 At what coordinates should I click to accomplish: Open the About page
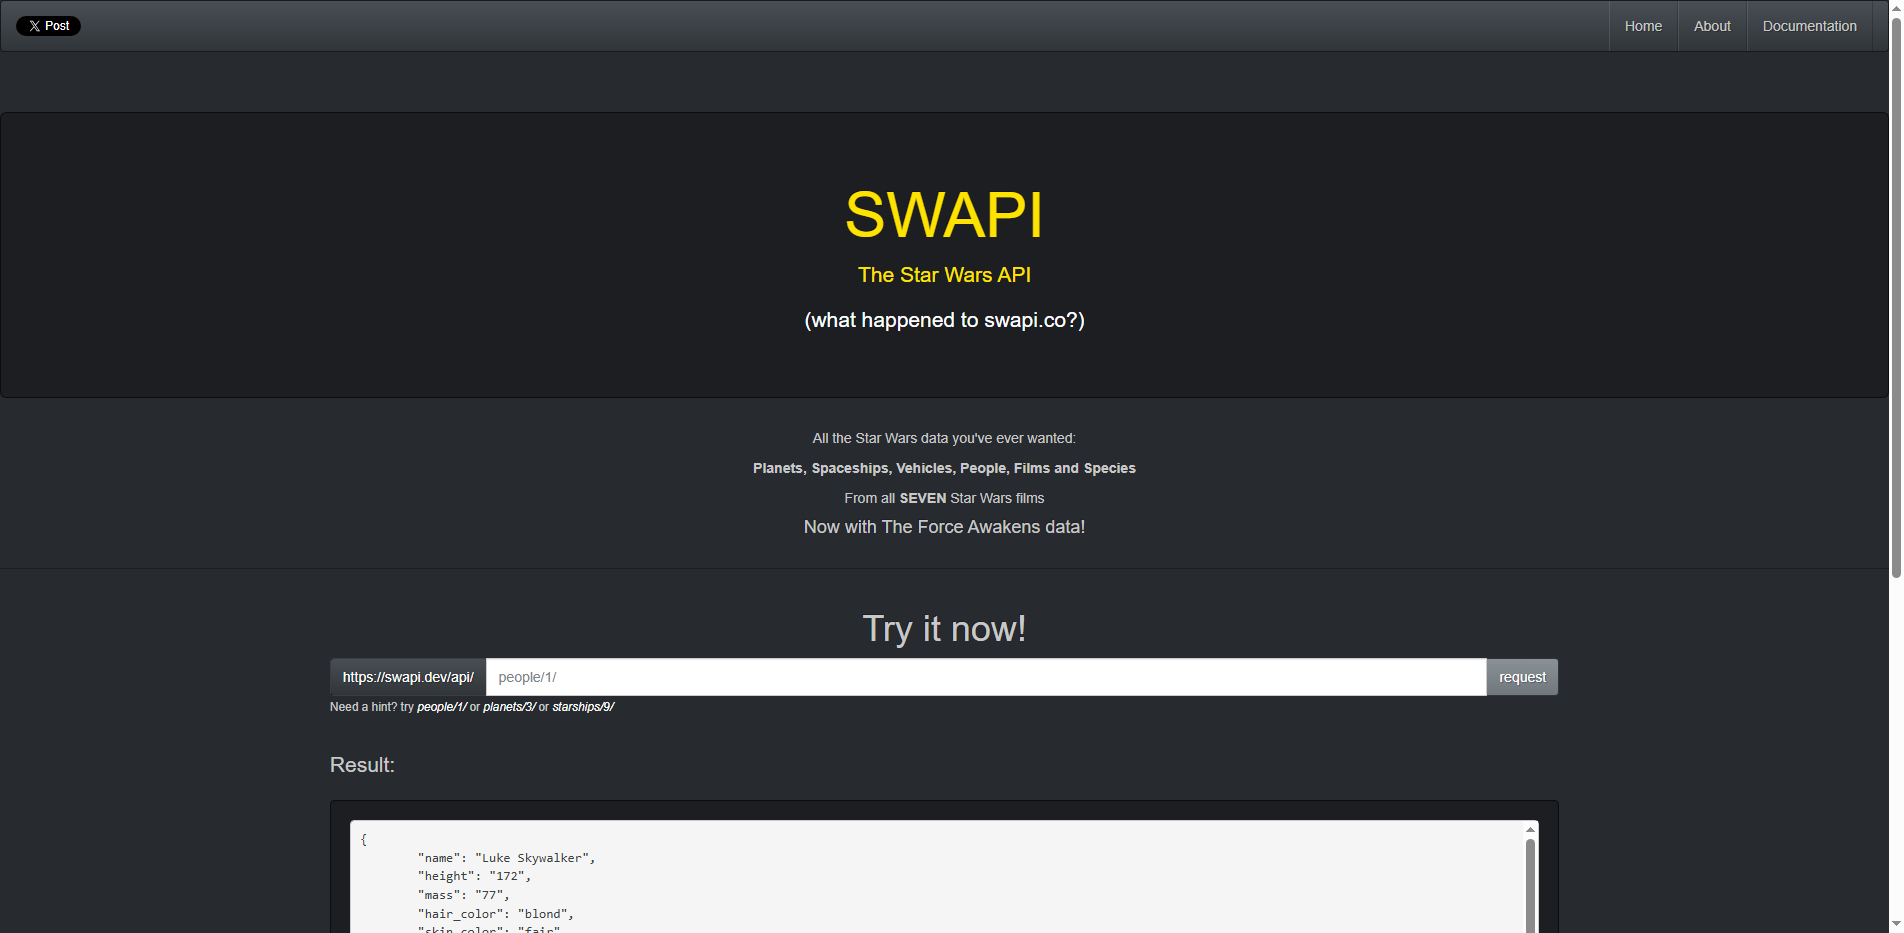(1711, 25)
